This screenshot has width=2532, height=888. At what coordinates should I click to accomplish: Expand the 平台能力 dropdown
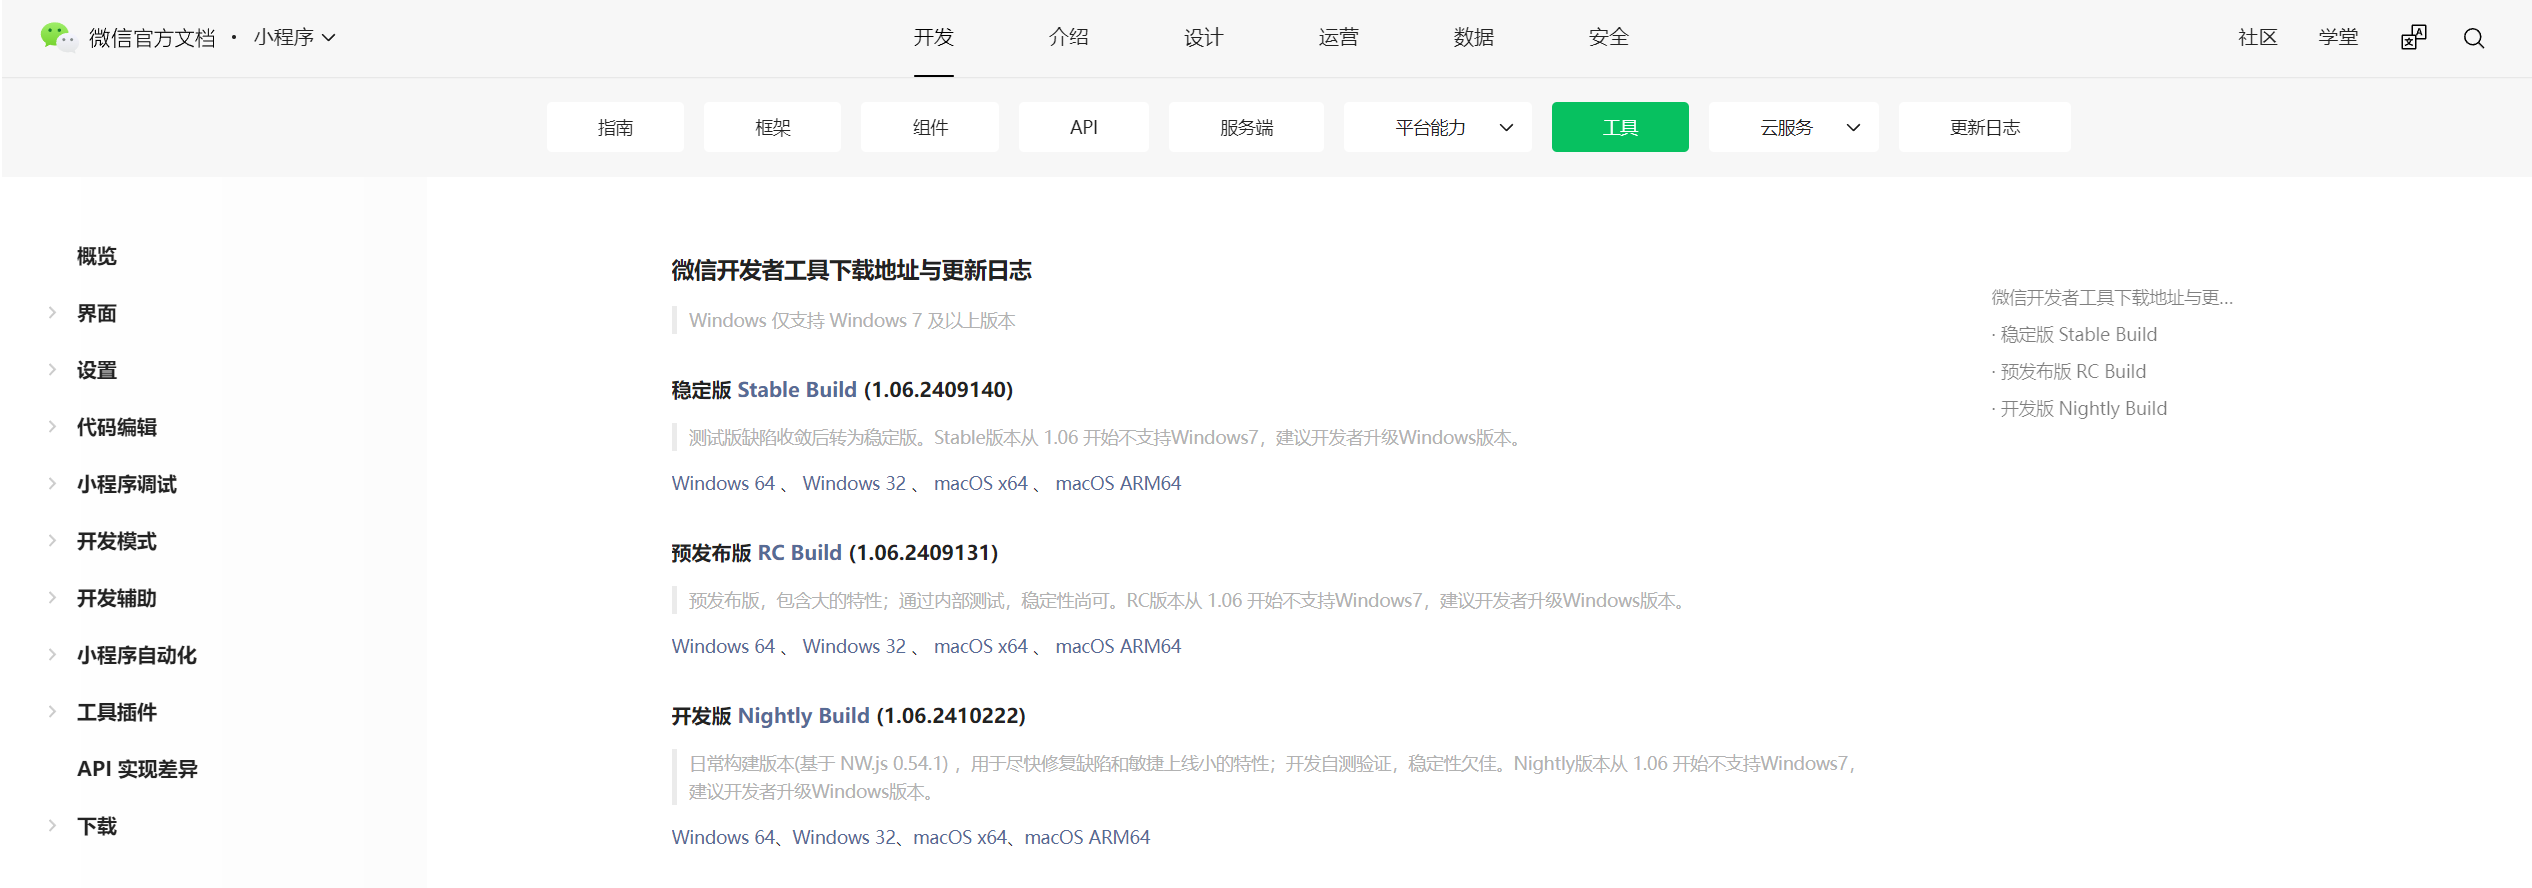coord(1438,127)
